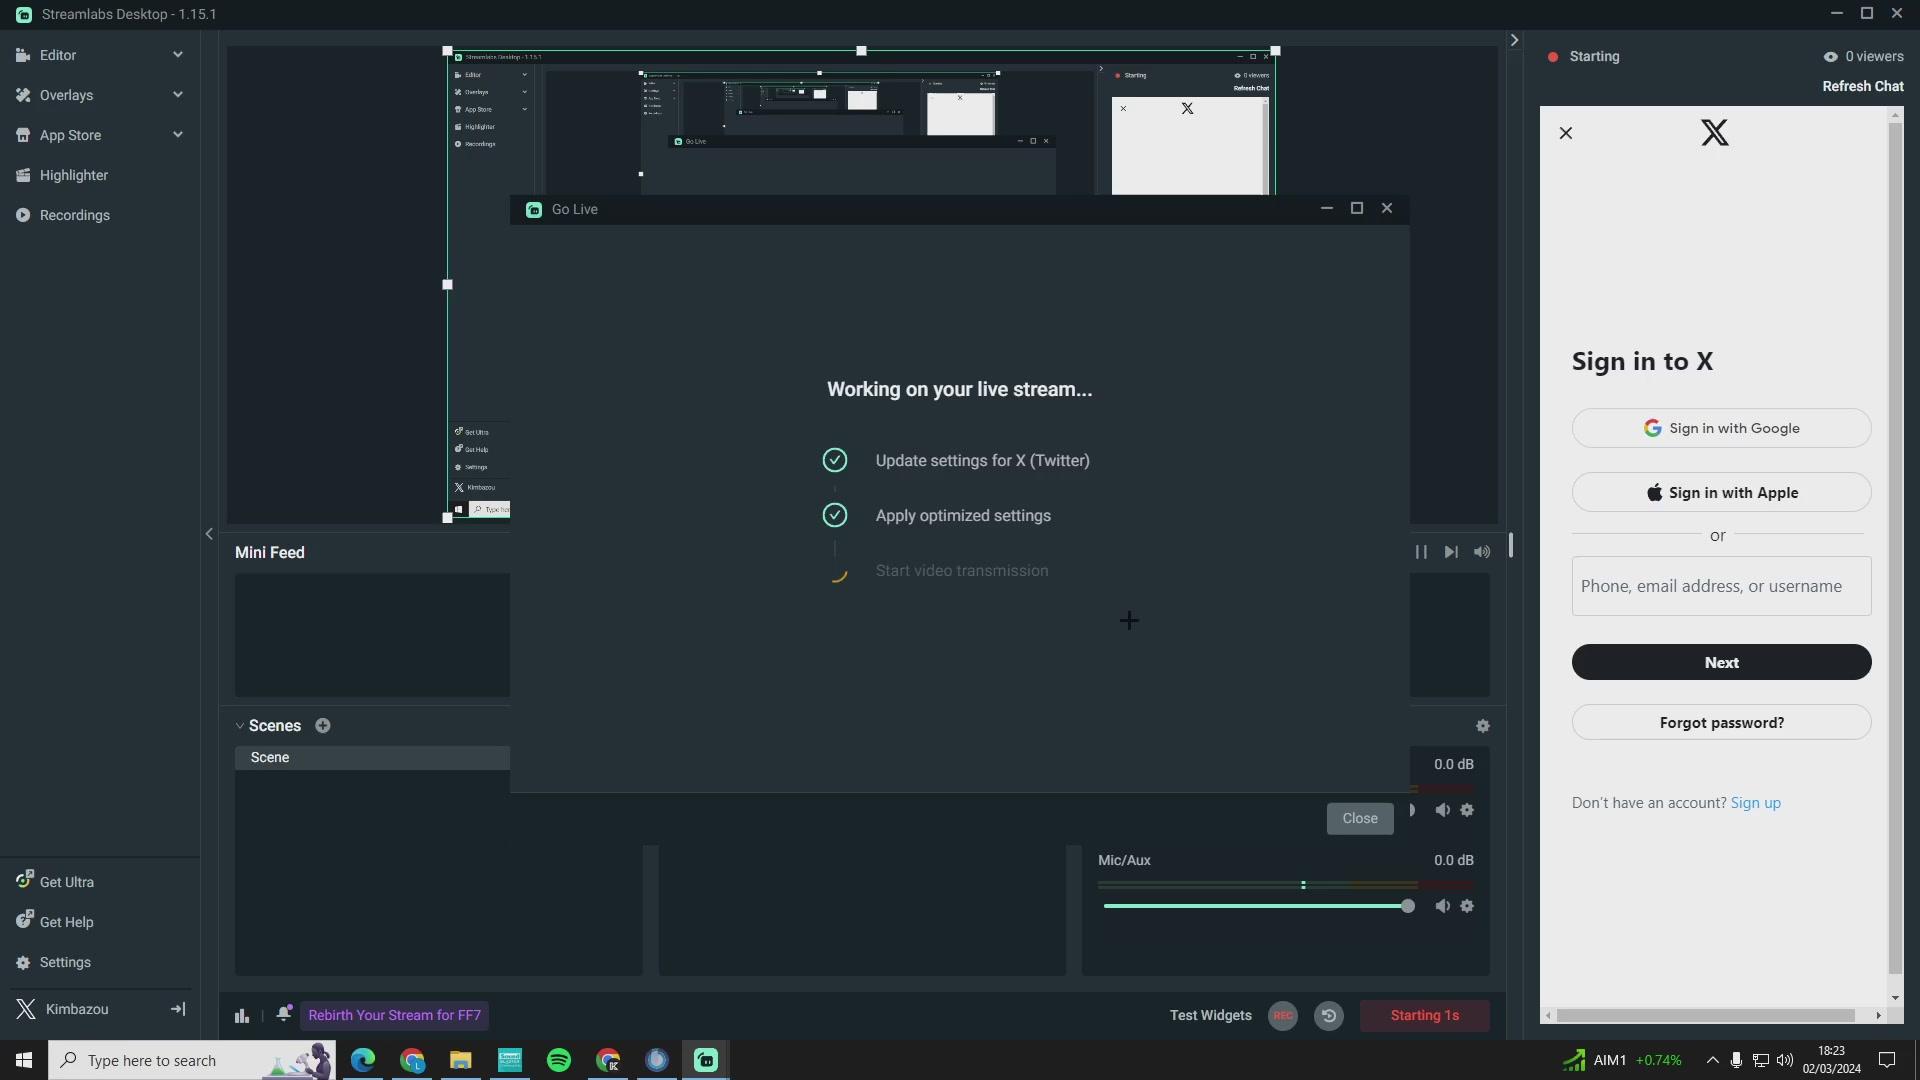Toggle Mini Feed sound icon
Image resolution: width=1920 pixels, height=1080 pixels.
1482,552
